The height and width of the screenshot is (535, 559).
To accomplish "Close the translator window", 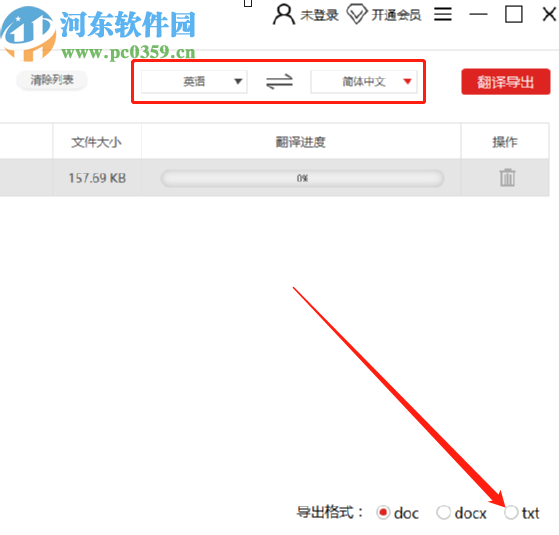I will 549,14.
